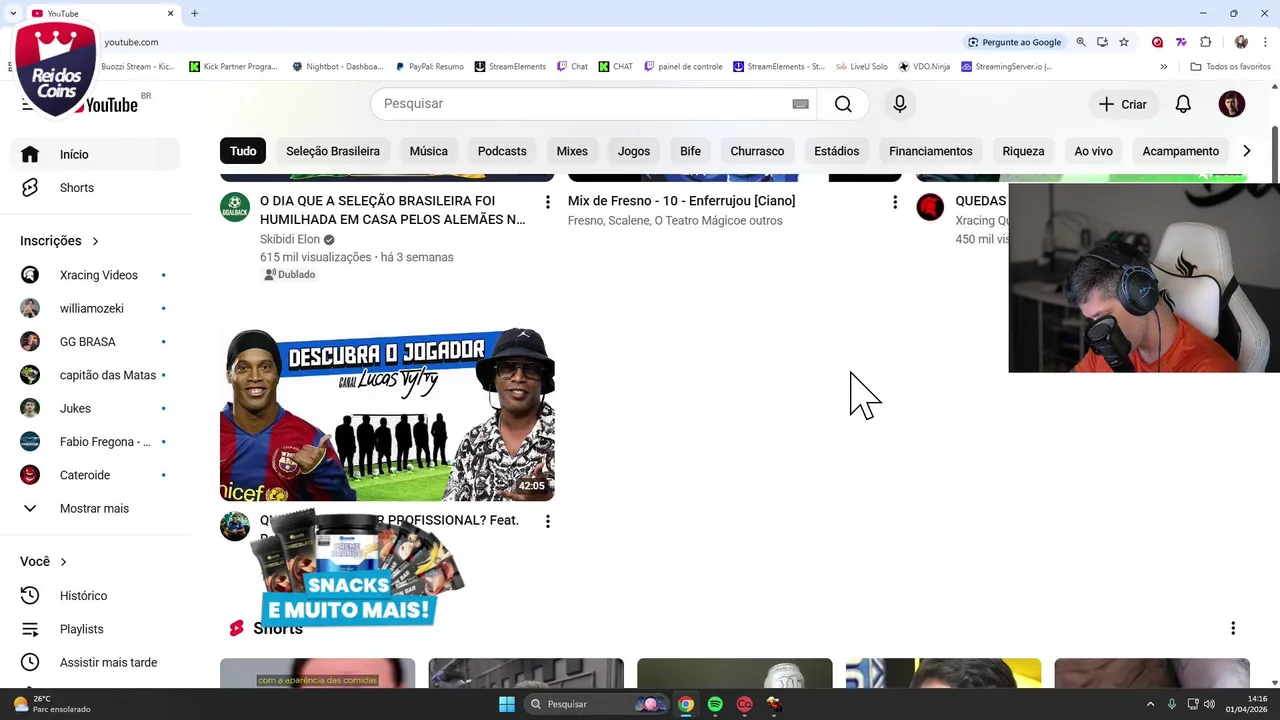The width and height of the screenshot is (1280, 720).
Task: Open the PayPal Resumo bookmark
Action: click(430, 67)
